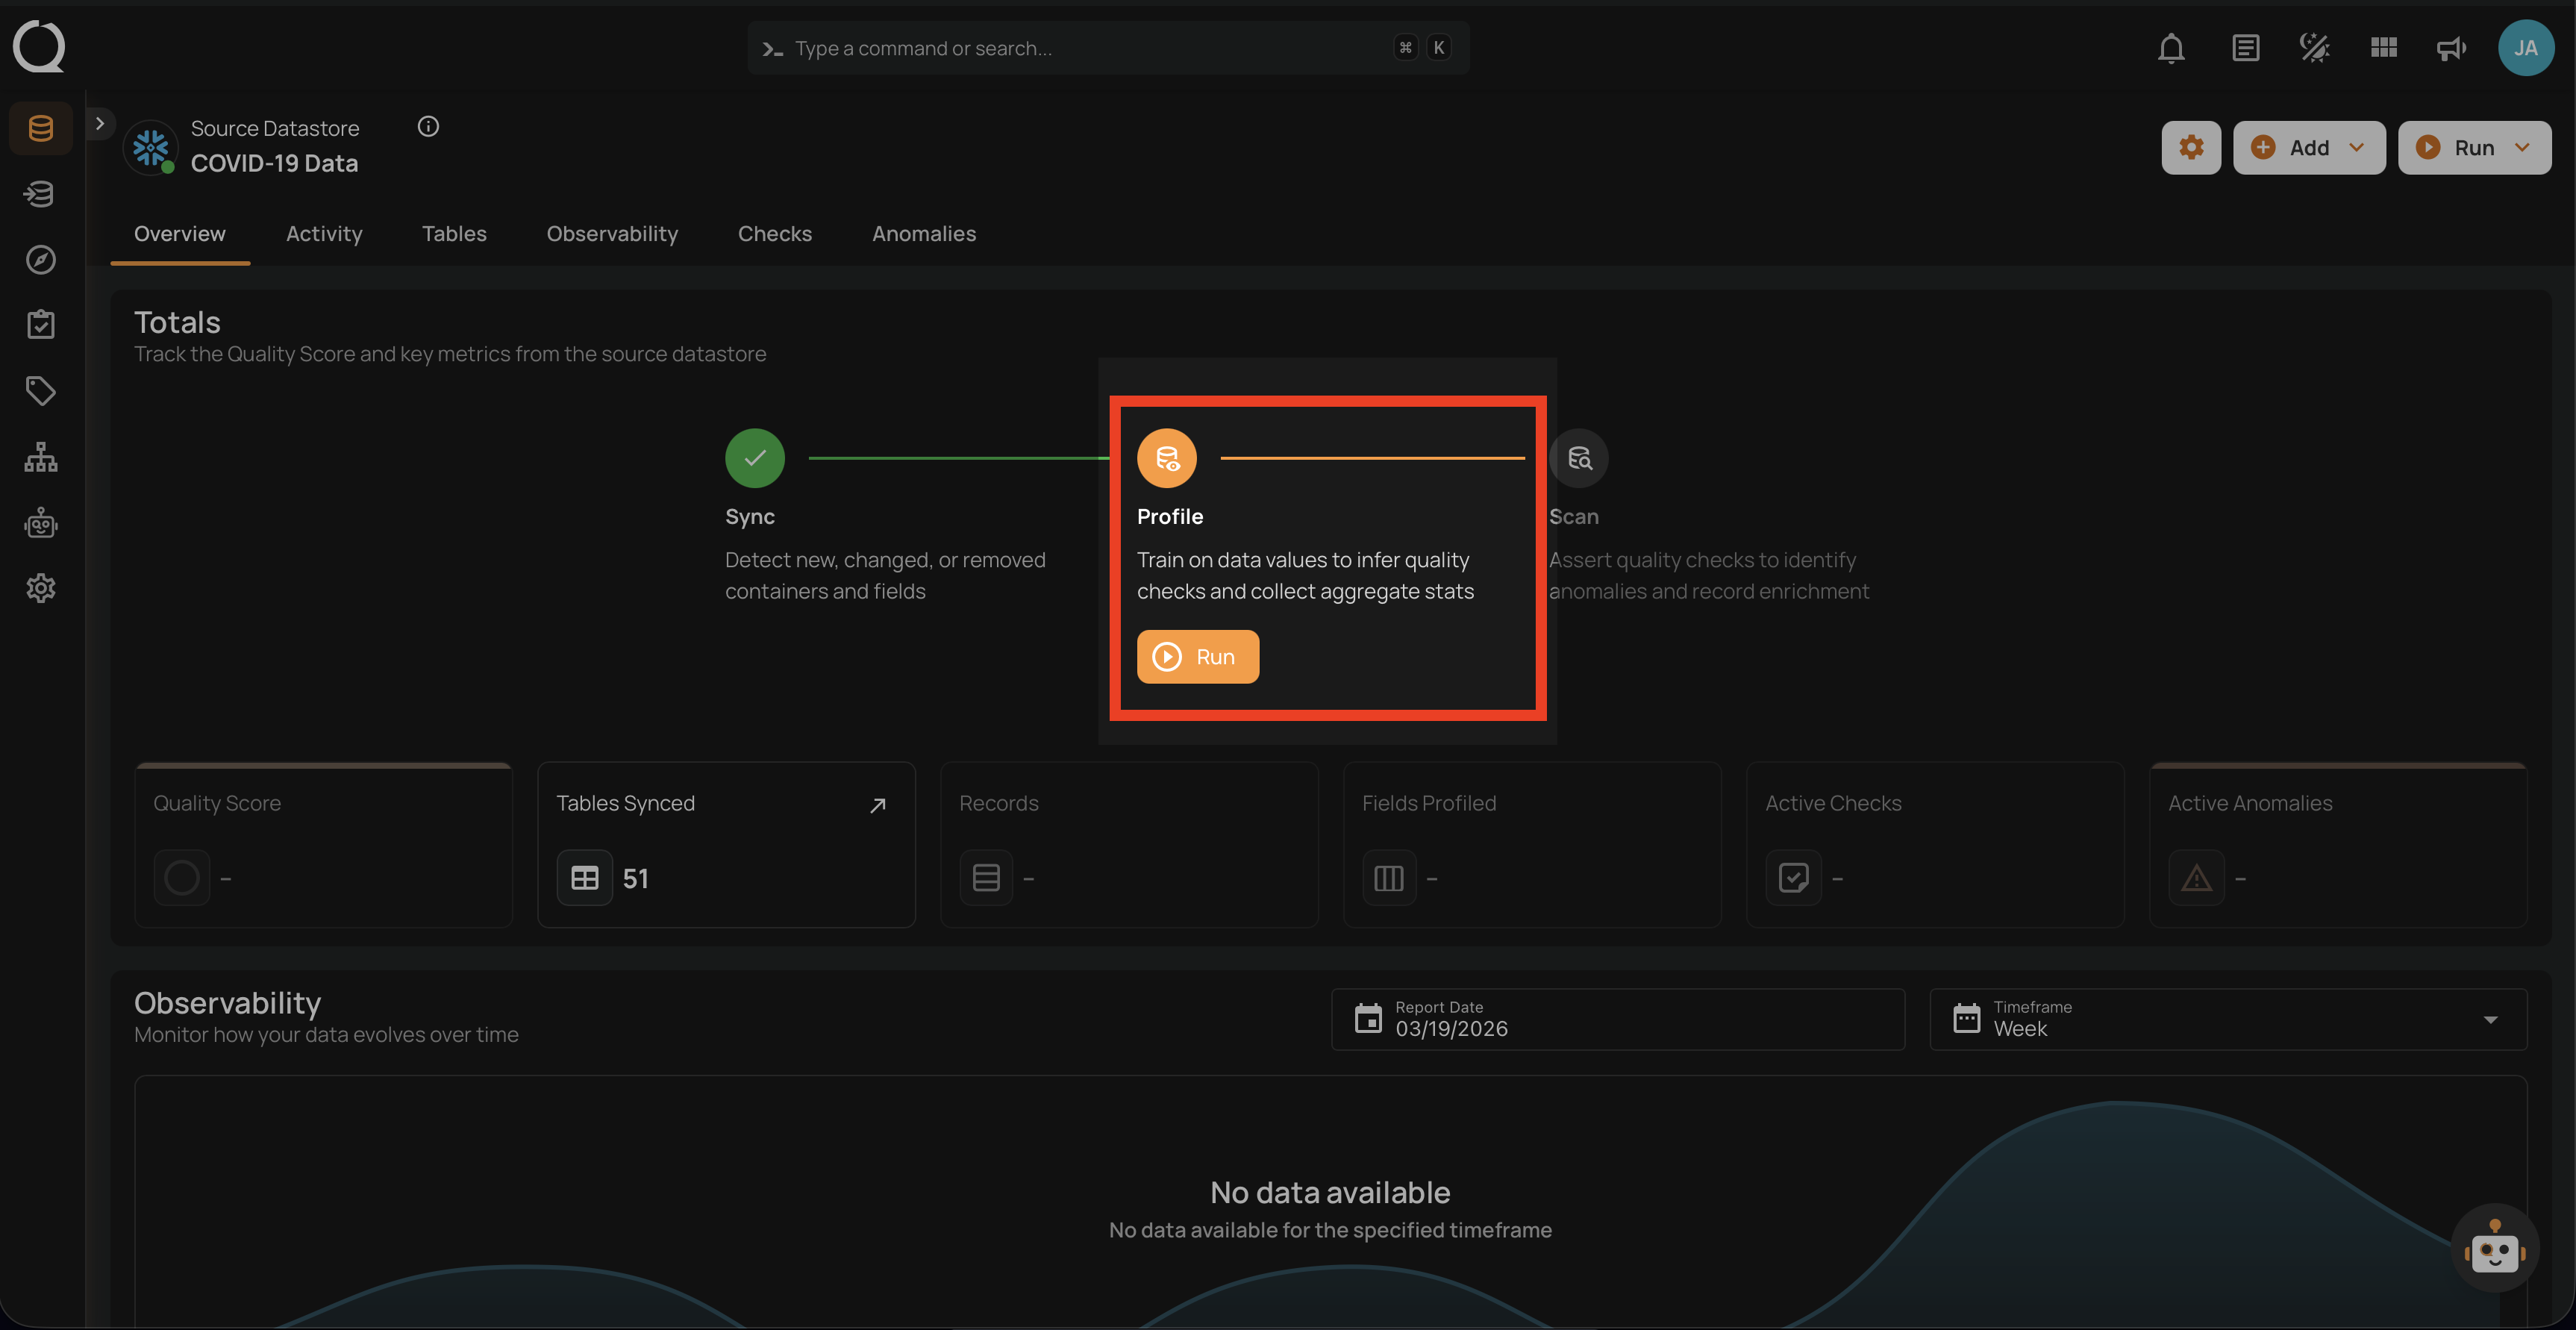Image resolution: width=2576 pixels, height=1330 pixels.
Task: Open the Containers hierarchy icon in sidebar
Action: click(40, 457)
